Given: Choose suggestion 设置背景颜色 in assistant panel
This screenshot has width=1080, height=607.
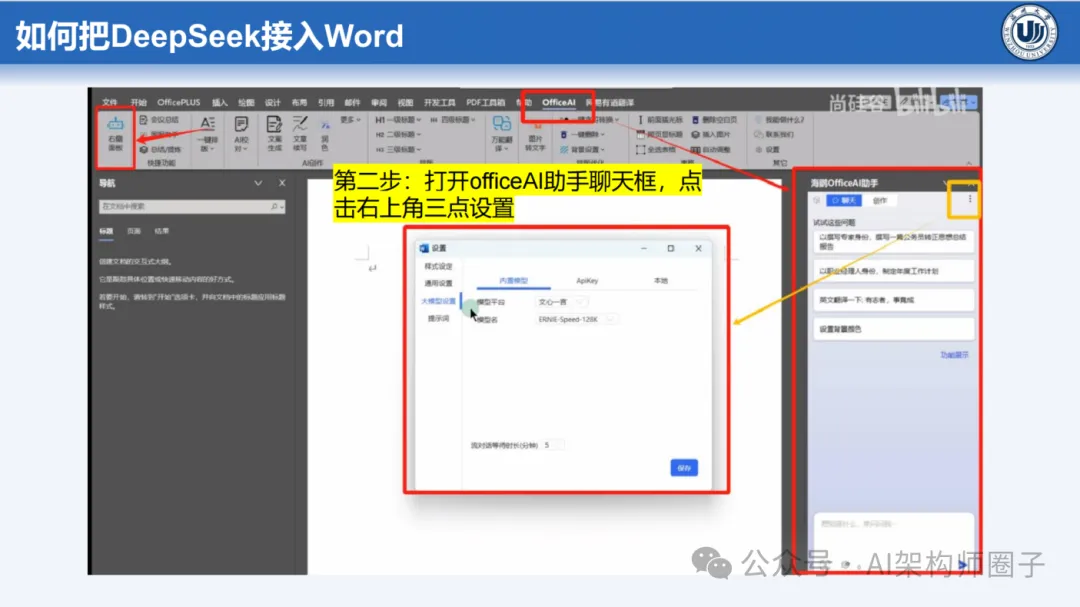Looking at the screenshot, I should click(894, 329).
